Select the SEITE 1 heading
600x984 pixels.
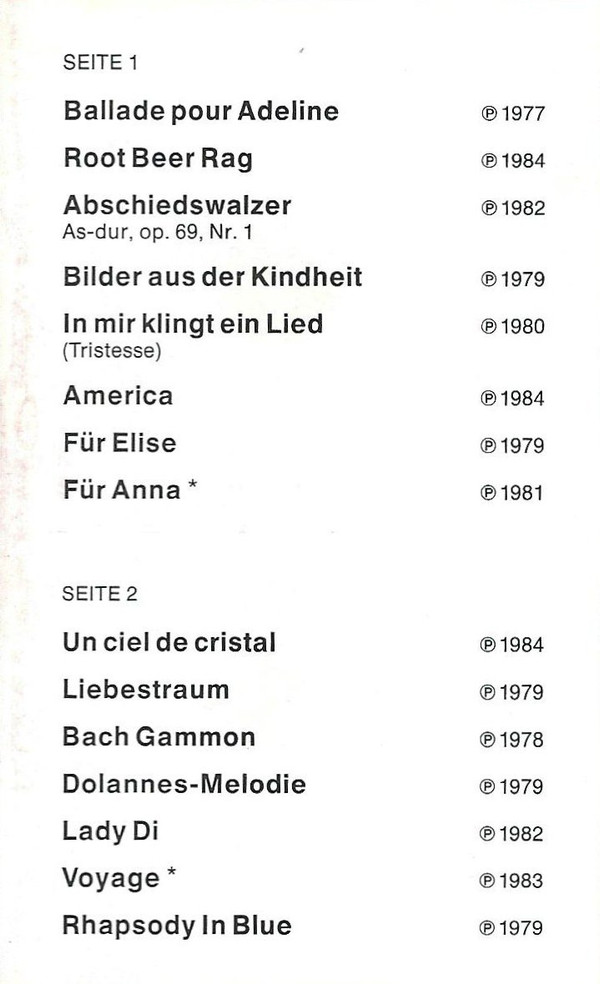click(x=100, y=63)
